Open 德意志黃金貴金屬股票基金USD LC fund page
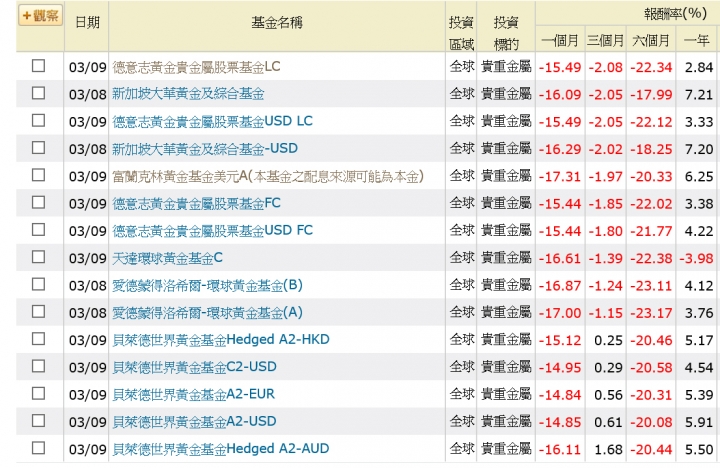The image size is (720, 468). click(213, 121)
